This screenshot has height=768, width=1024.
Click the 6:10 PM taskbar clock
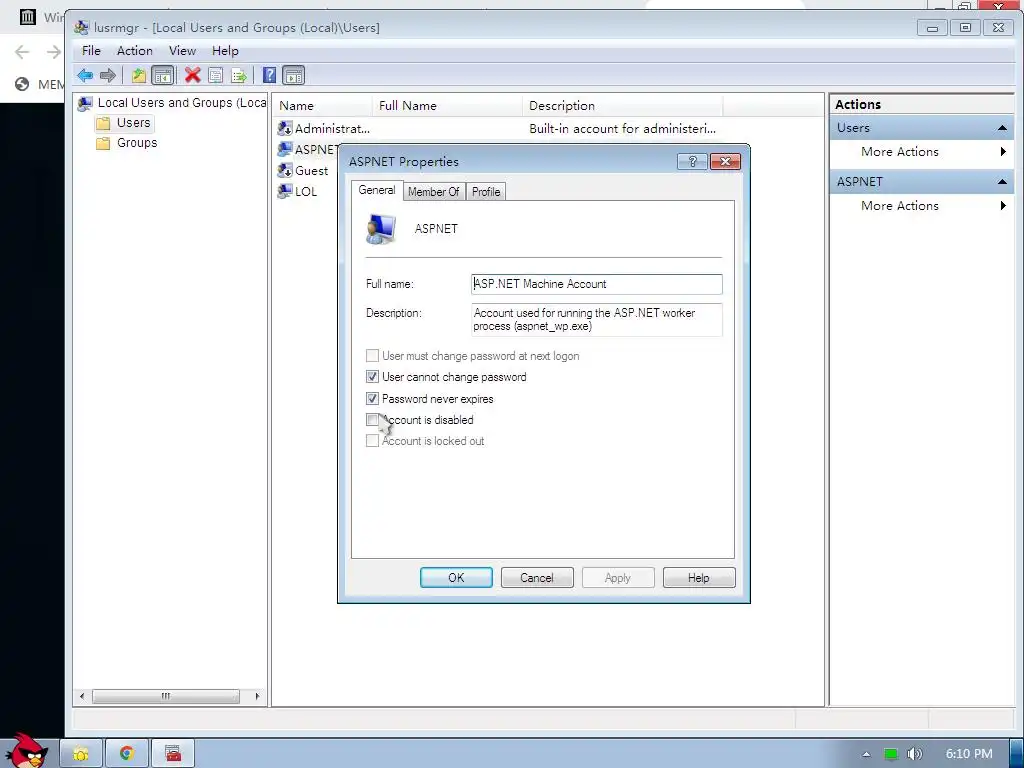pos(969,754)
